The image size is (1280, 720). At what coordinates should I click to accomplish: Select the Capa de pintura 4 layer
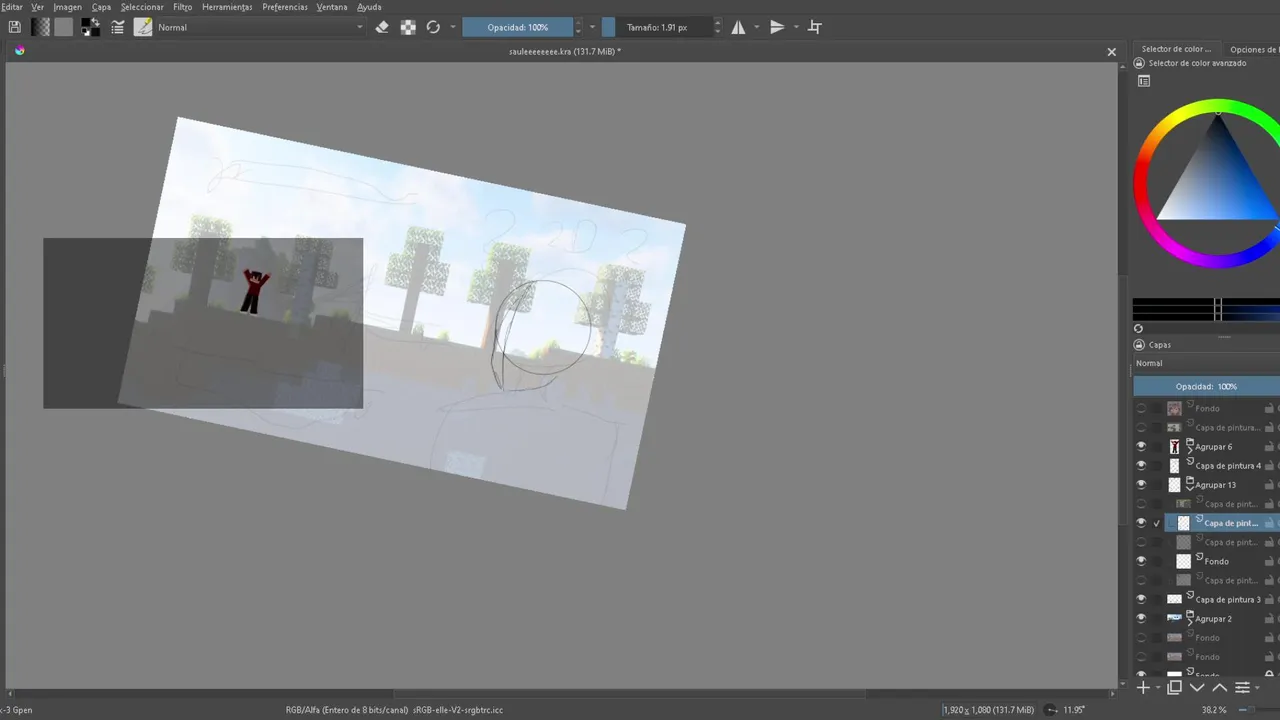pyautogui.click(x=1228, y=466)
